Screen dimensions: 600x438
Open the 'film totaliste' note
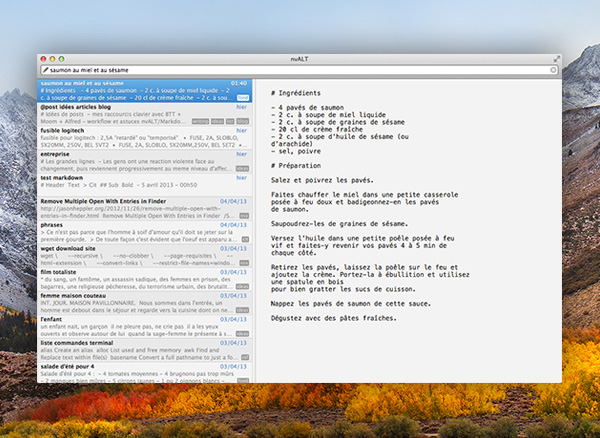(x=145, y=280)
